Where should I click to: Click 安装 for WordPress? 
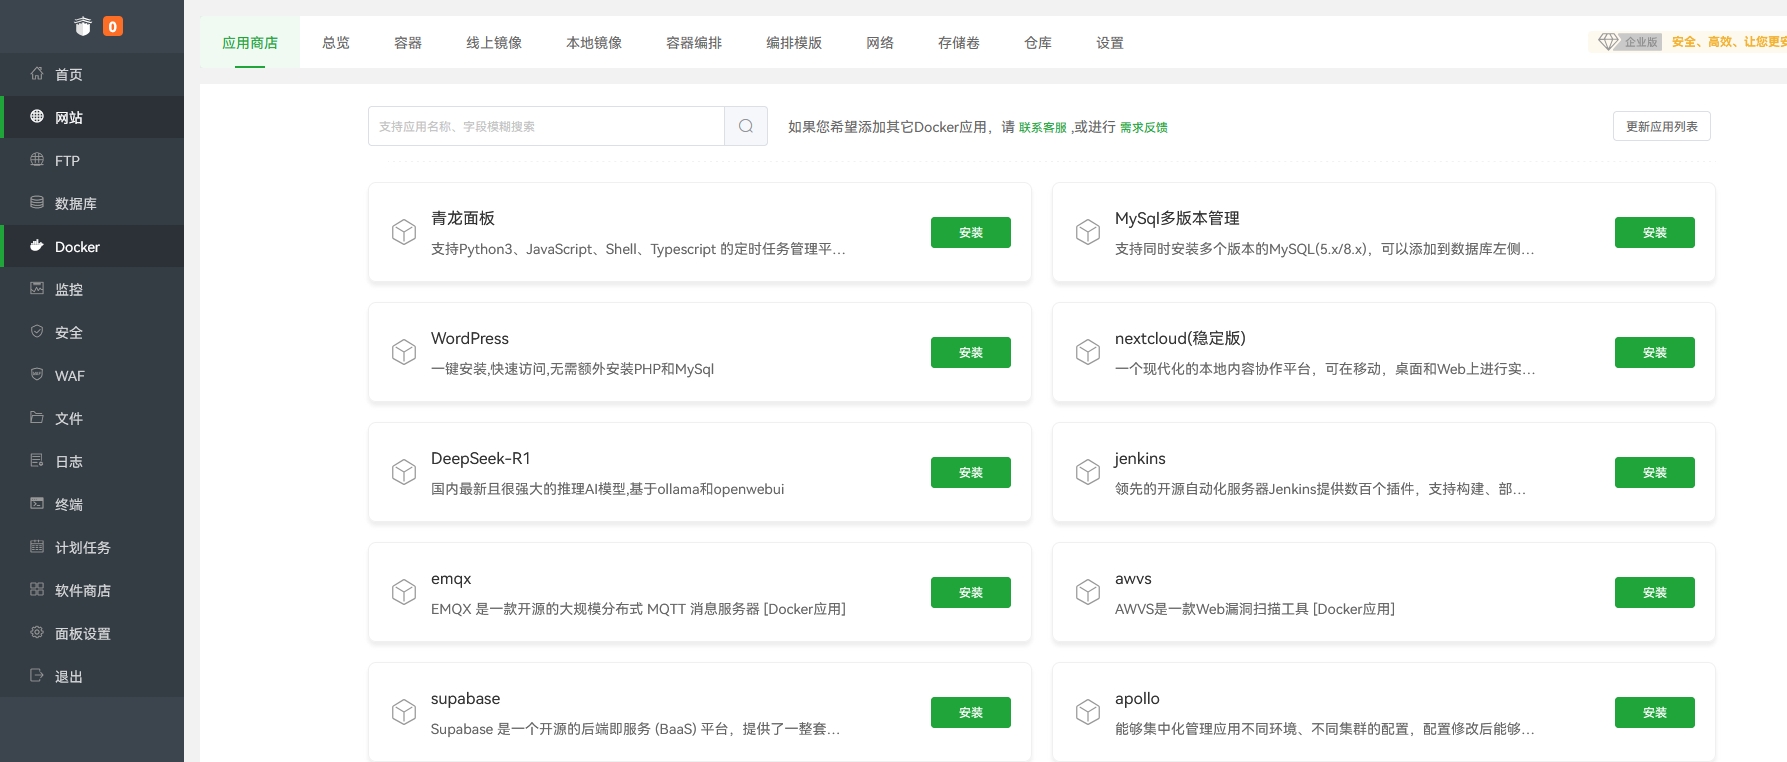971,352
